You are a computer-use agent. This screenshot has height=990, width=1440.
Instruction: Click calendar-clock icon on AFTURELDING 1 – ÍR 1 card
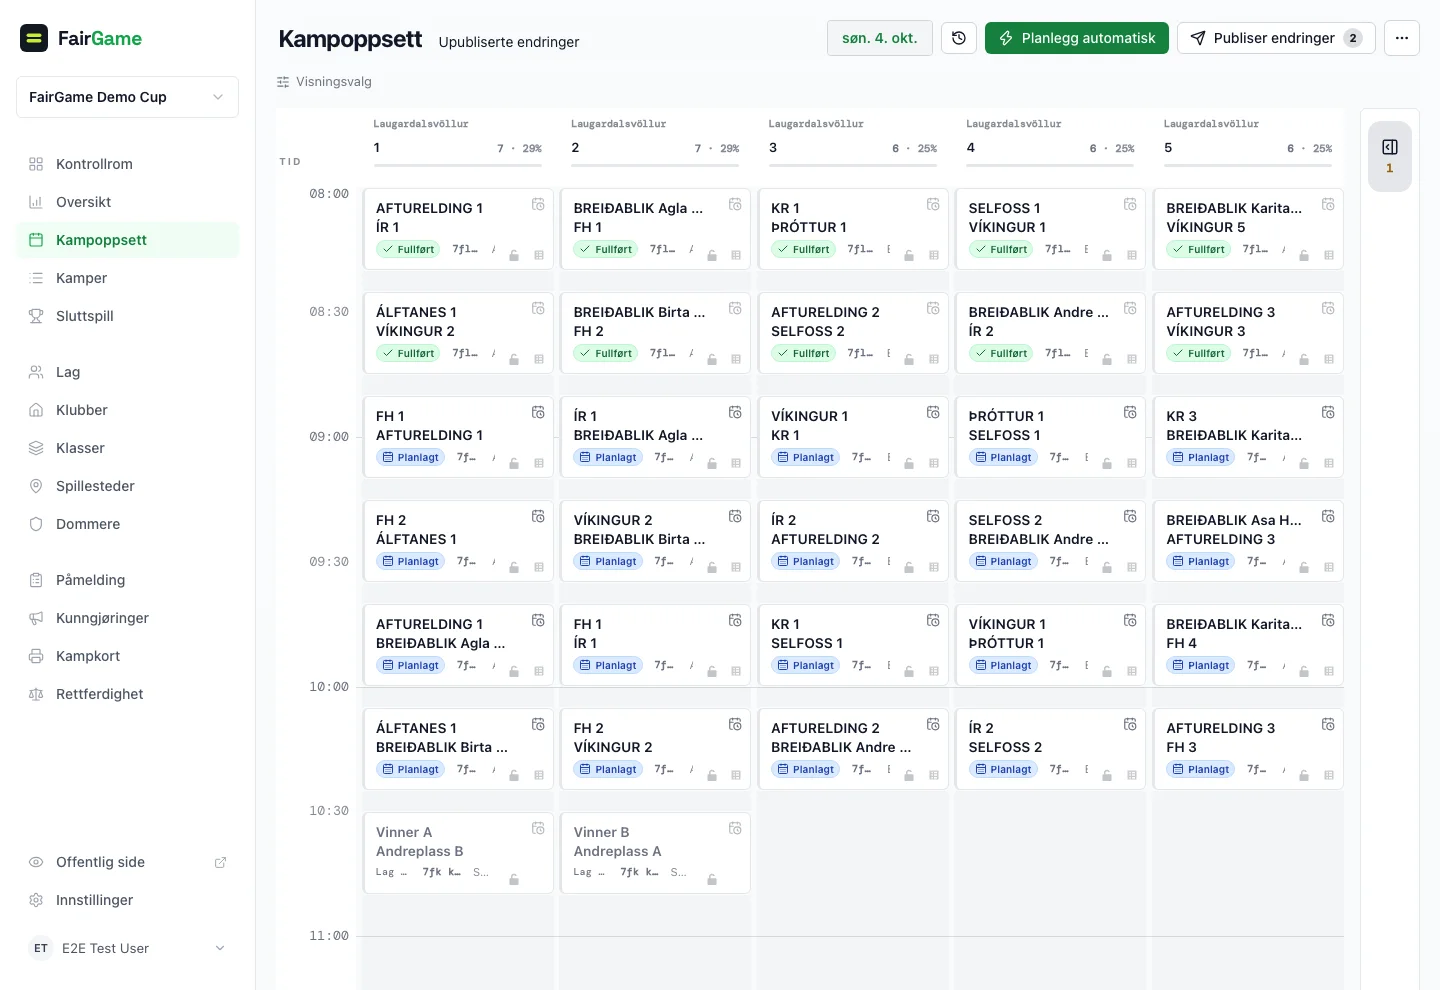[538, 204]
